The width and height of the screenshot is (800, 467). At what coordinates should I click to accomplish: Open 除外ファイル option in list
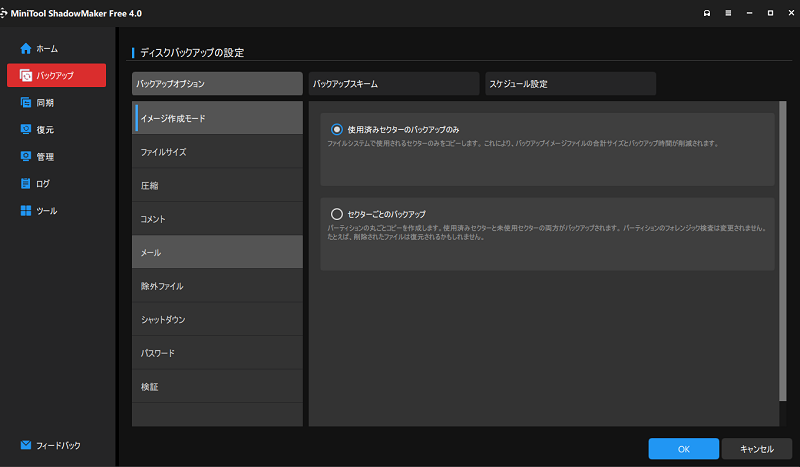[217, 286]
